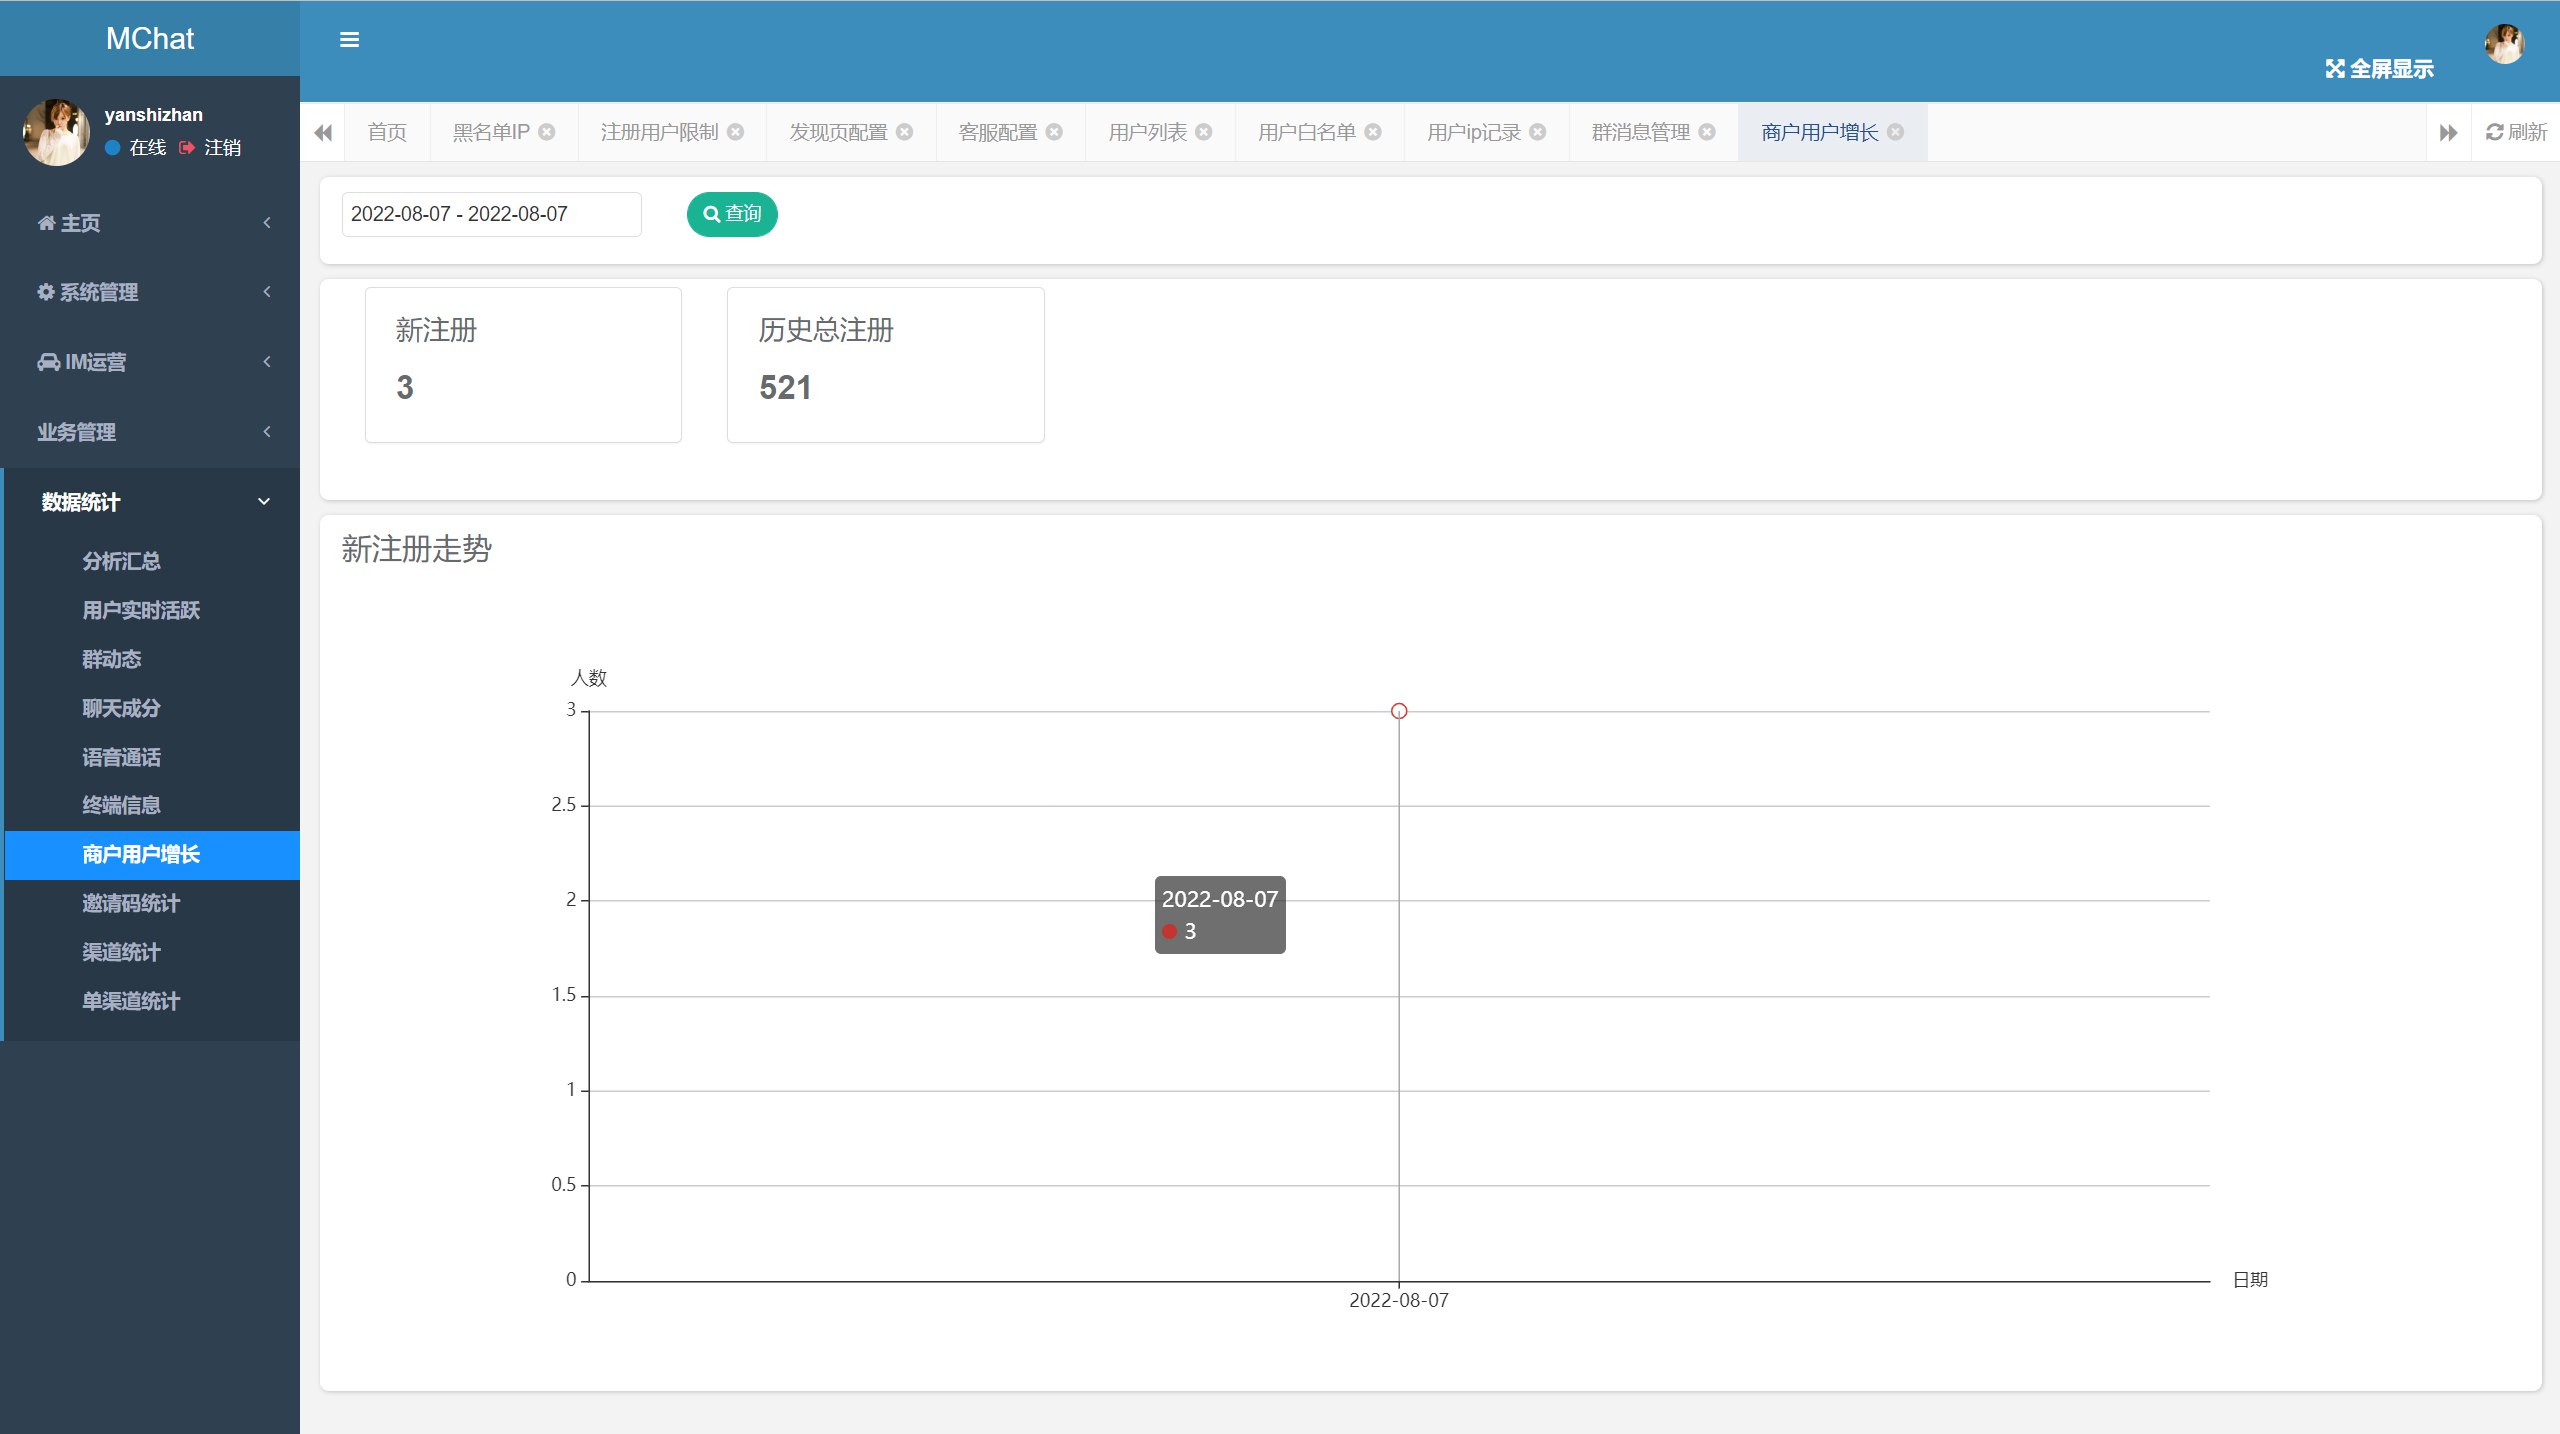Switch to the 注册用户限制 tab
Screen dimensions: 2560x1434
point(660,132)
